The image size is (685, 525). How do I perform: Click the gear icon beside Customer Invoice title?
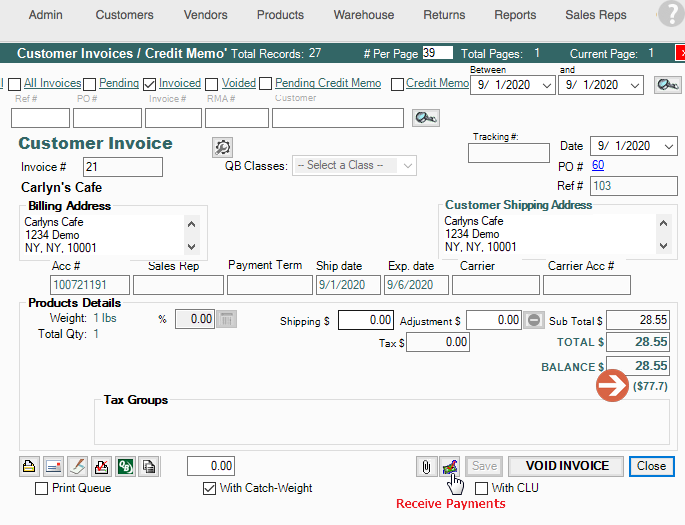(x=222, y=148)
